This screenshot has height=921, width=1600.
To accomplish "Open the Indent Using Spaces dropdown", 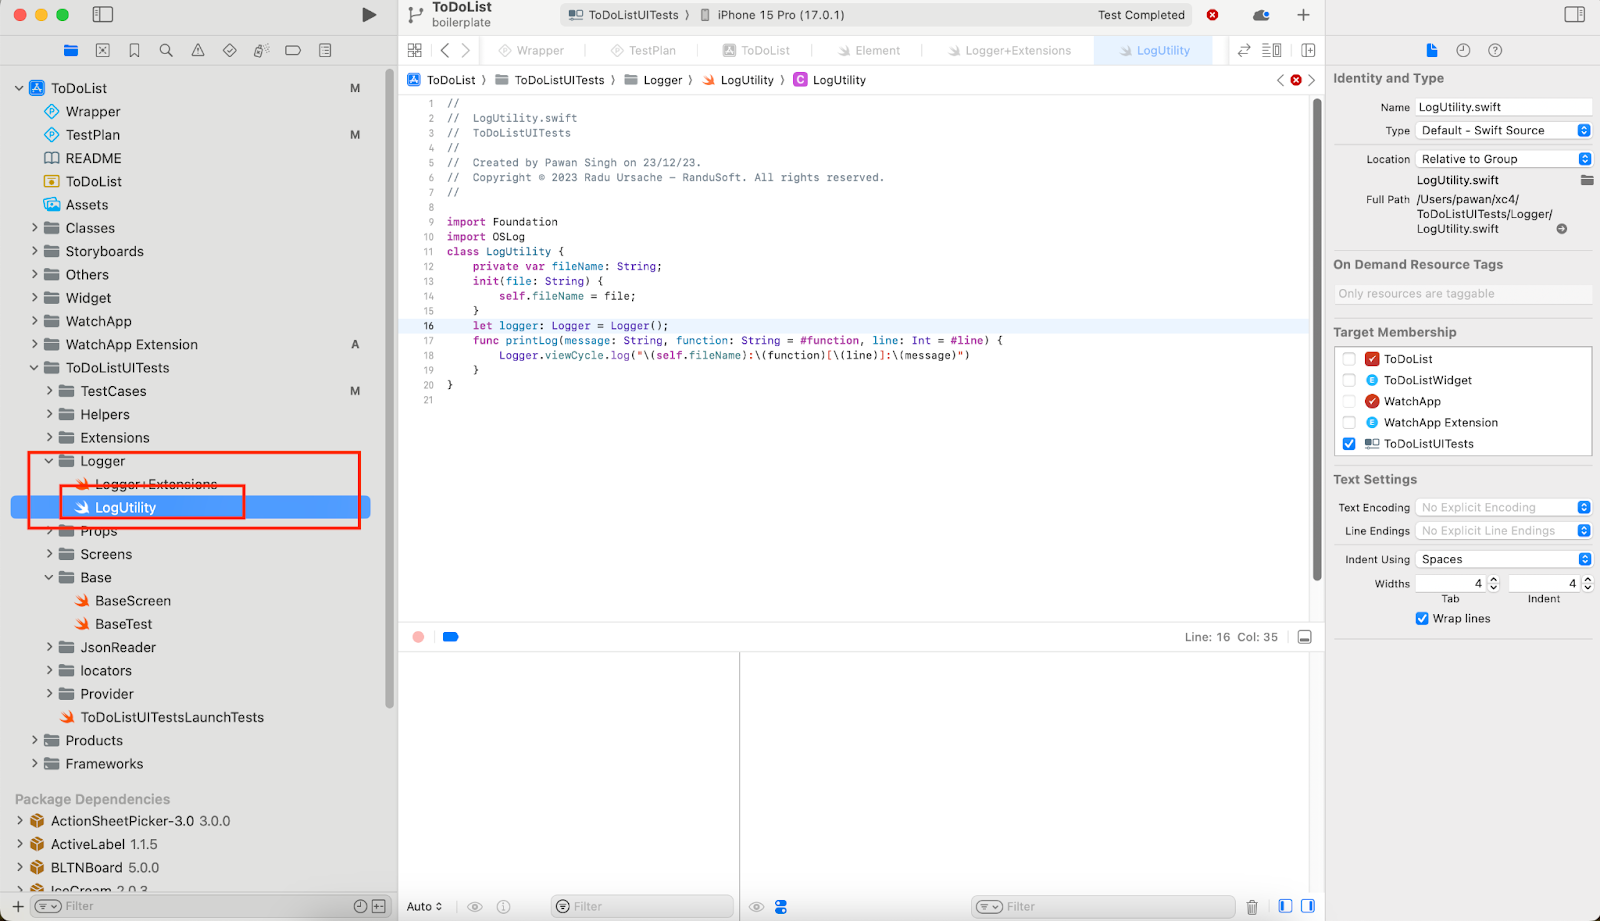I will point(1503,559).
